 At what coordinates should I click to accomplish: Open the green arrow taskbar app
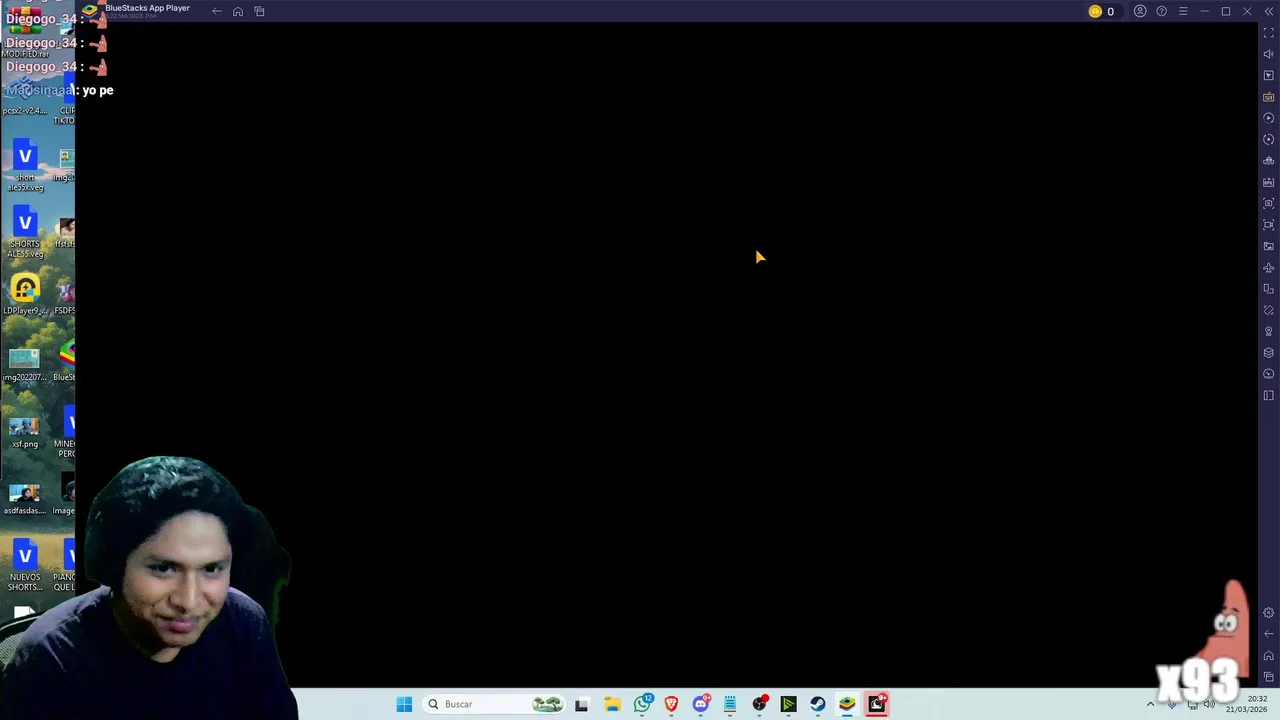pos(789,704)
